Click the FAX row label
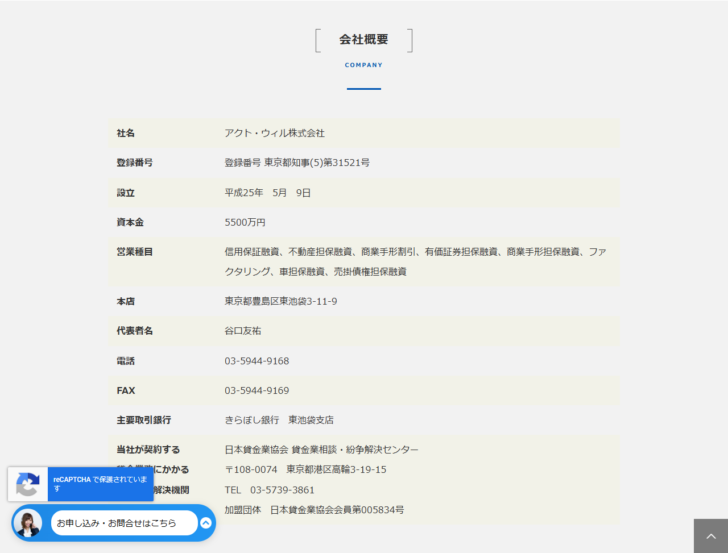Image resolution: width=728 pixels, height=553 pixels. pos(126,390)
